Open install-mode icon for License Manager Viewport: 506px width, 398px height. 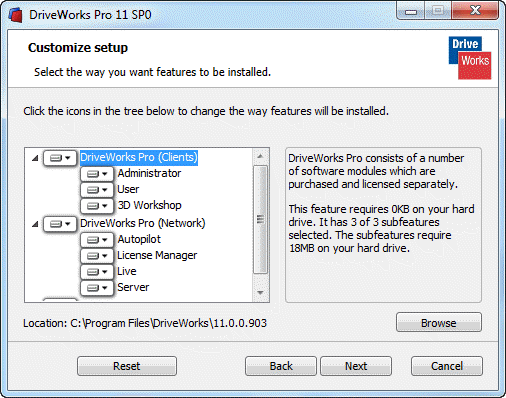[x=97, y=256]
